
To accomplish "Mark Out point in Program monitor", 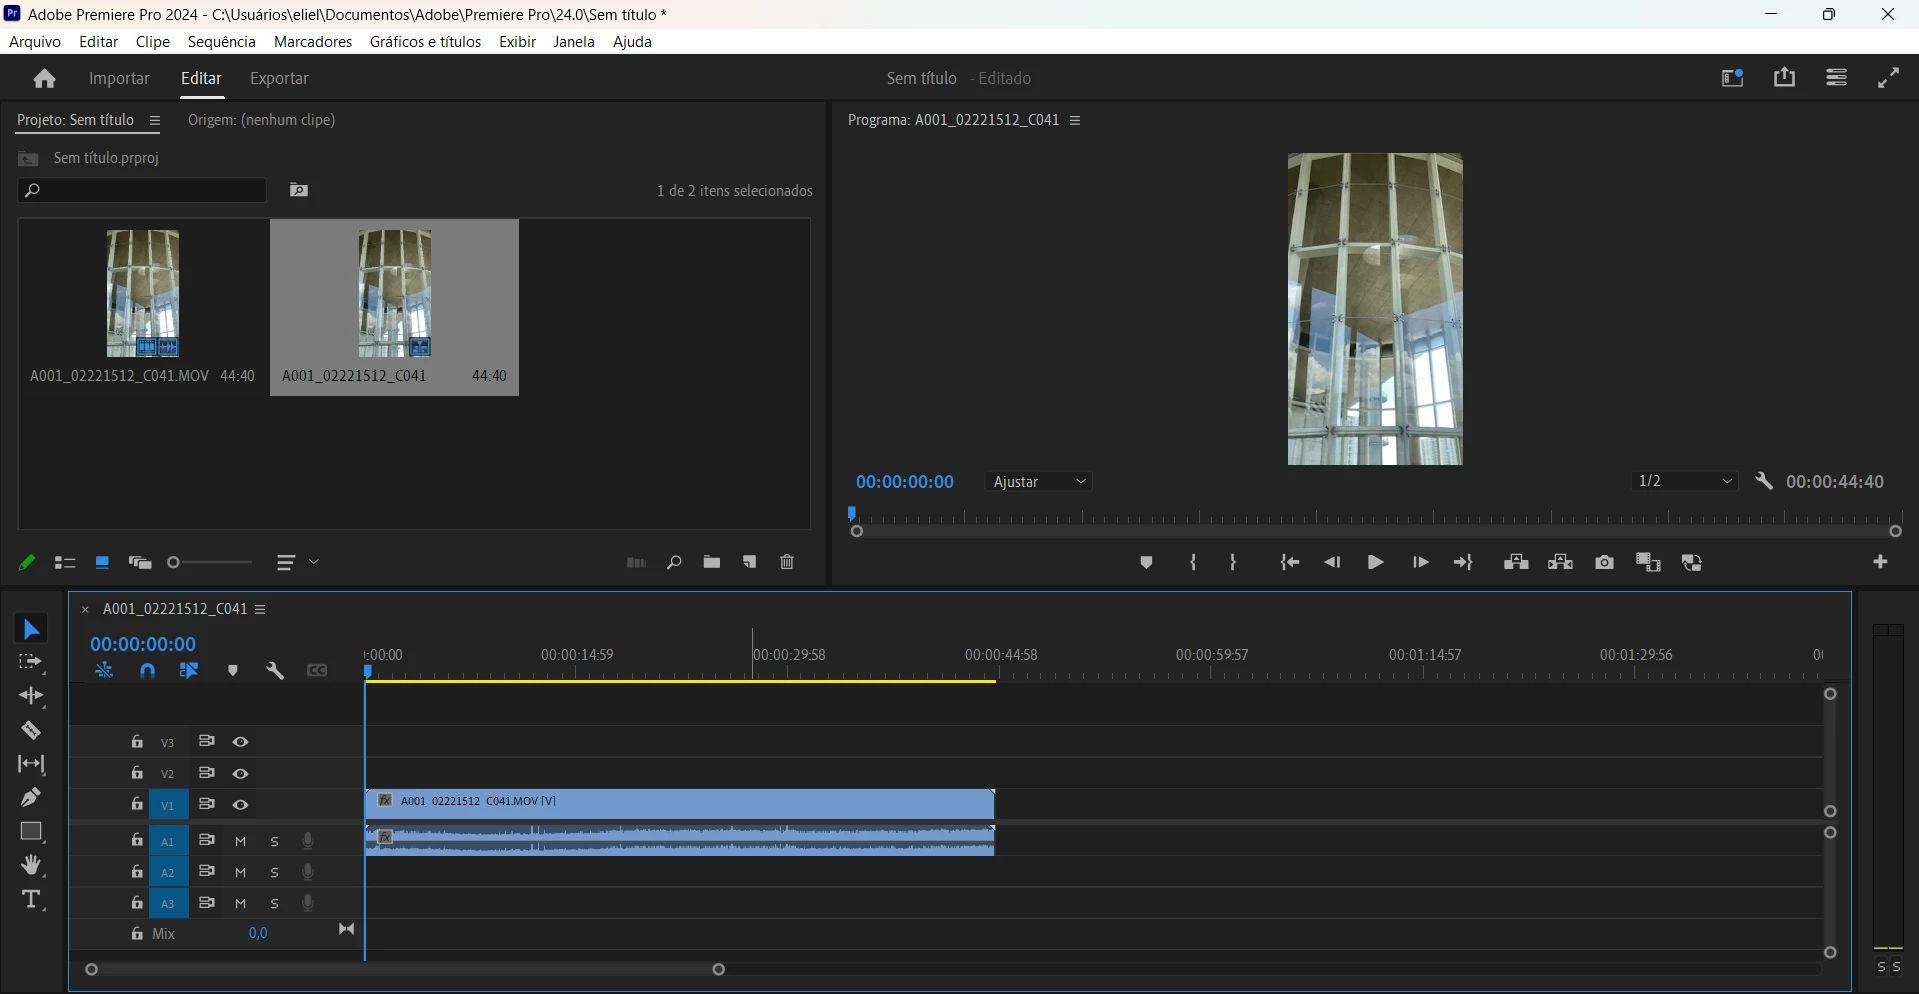I will point(1234,563).
